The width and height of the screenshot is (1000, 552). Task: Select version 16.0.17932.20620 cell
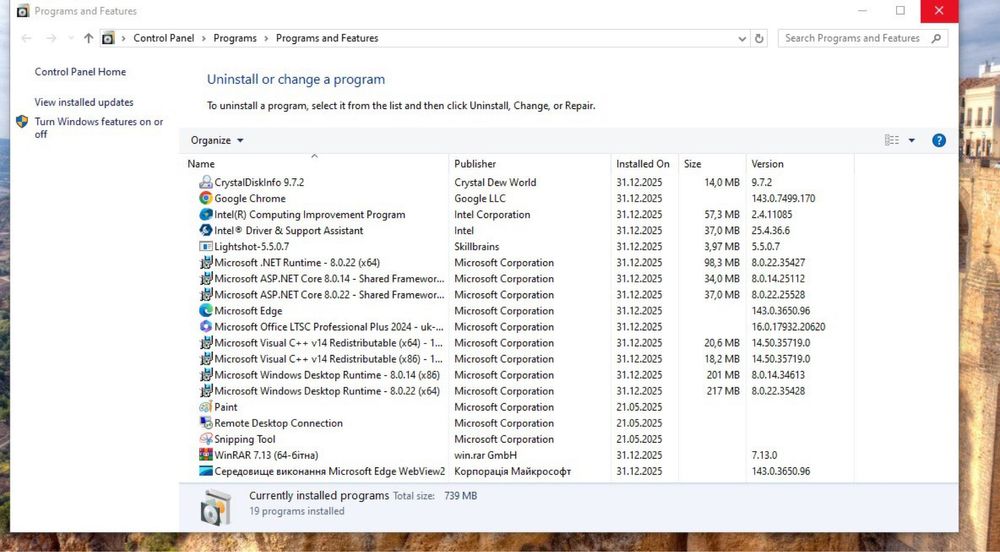point(788,326)
